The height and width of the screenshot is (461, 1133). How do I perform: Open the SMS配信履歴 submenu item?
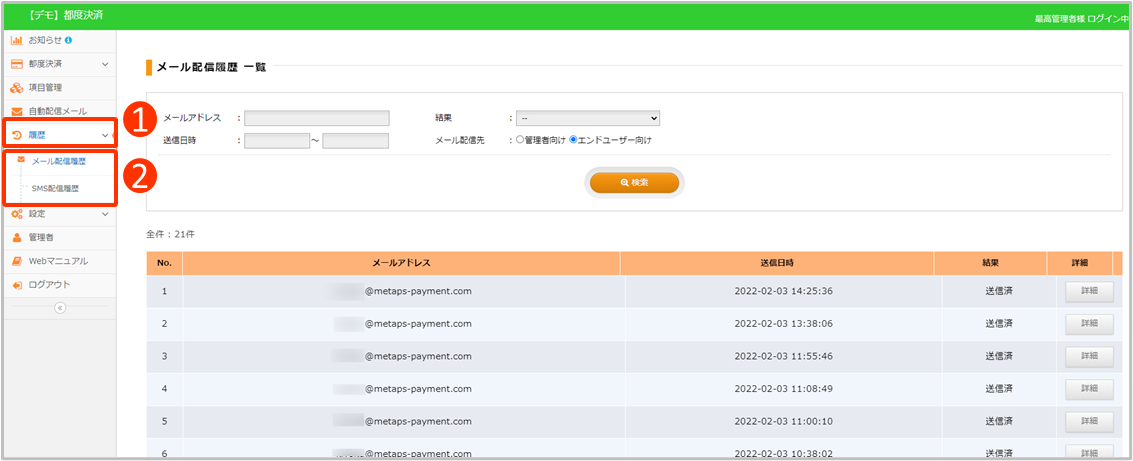pyautogui.click(x=55, y=188)
